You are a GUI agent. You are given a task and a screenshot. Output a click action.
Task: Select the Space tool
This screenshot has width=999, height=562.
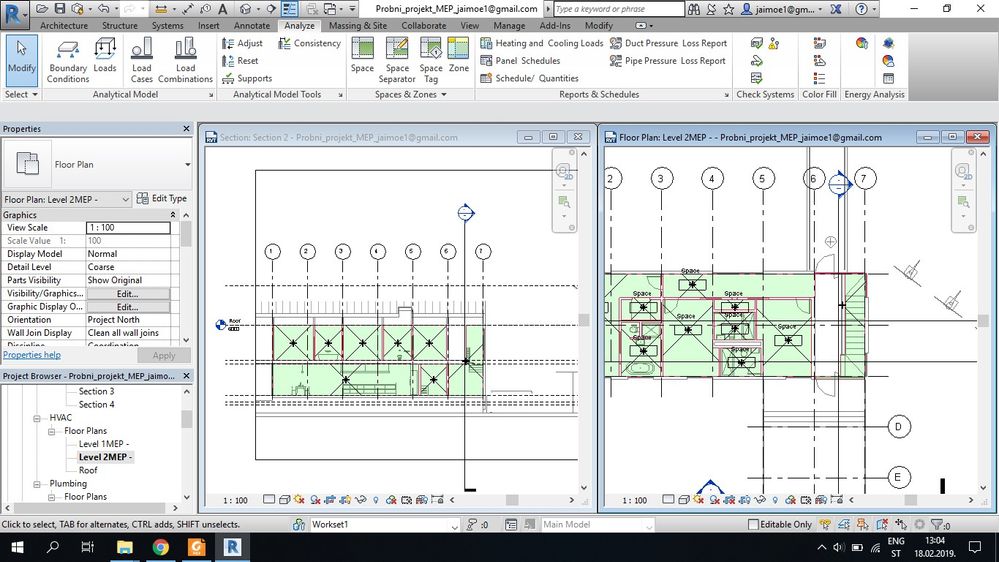pos(363,55)
